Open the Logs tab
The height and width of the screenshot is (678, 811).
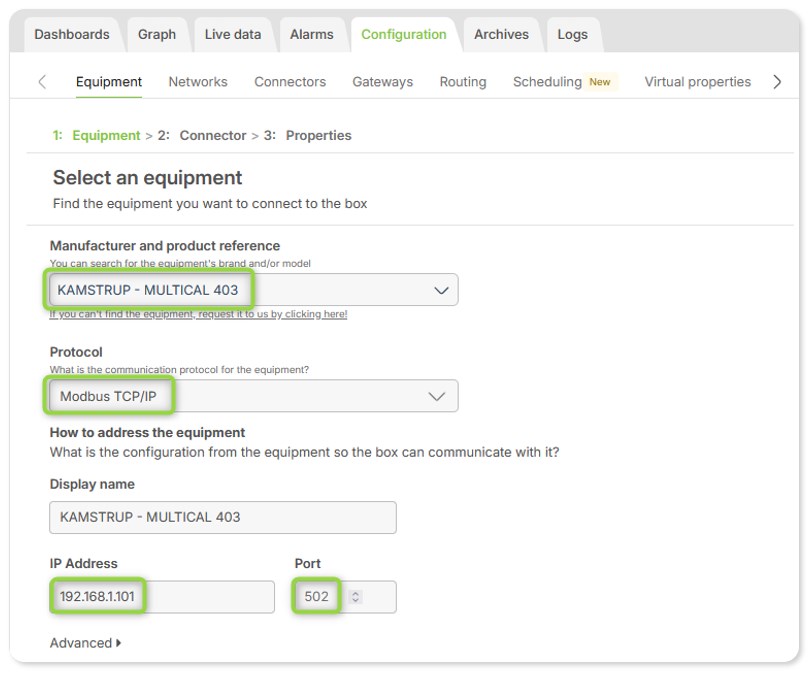click(573, 35)
